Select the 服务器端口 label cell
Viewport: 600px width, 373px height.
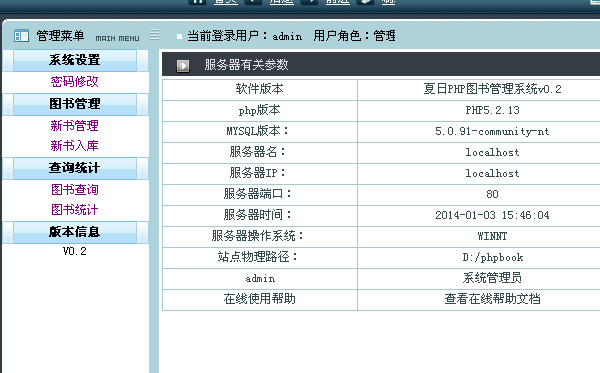click(260, 194)
